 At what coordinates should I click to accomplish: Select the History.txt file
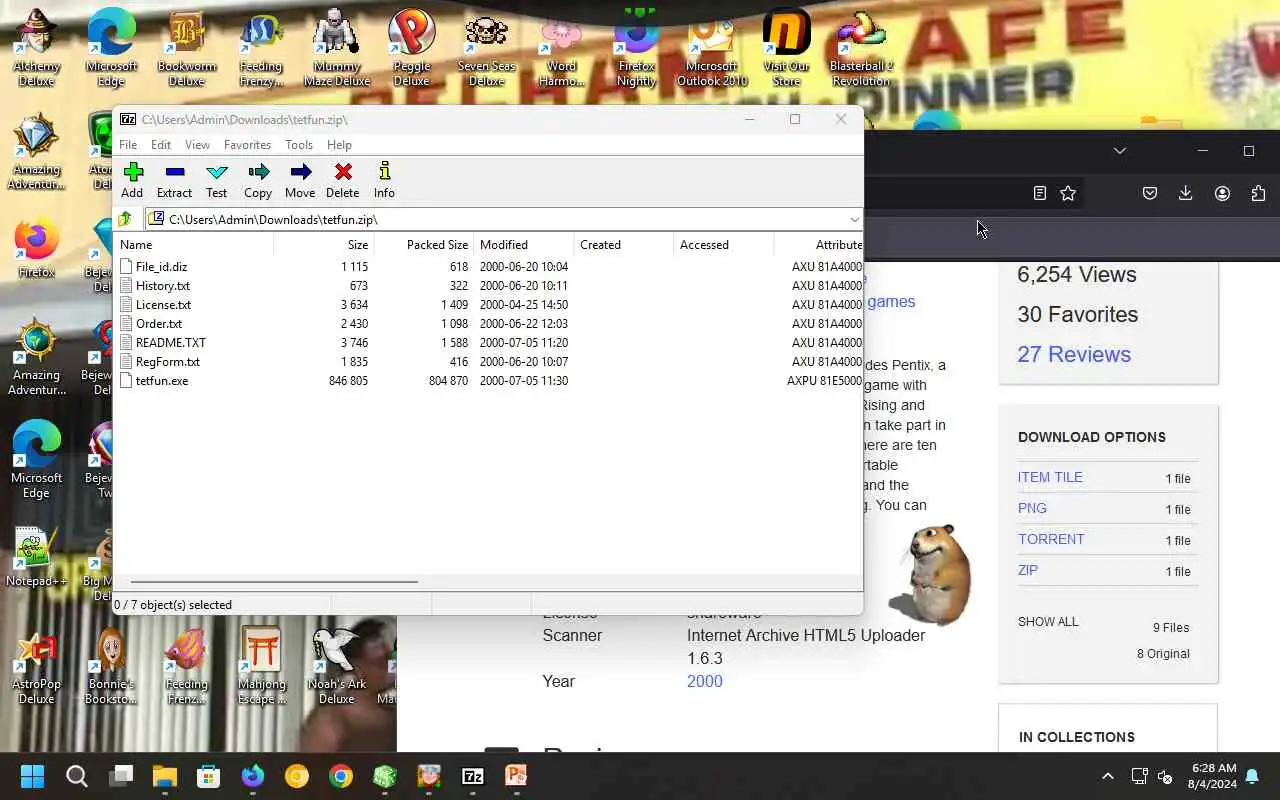click(x=162, y=286)
